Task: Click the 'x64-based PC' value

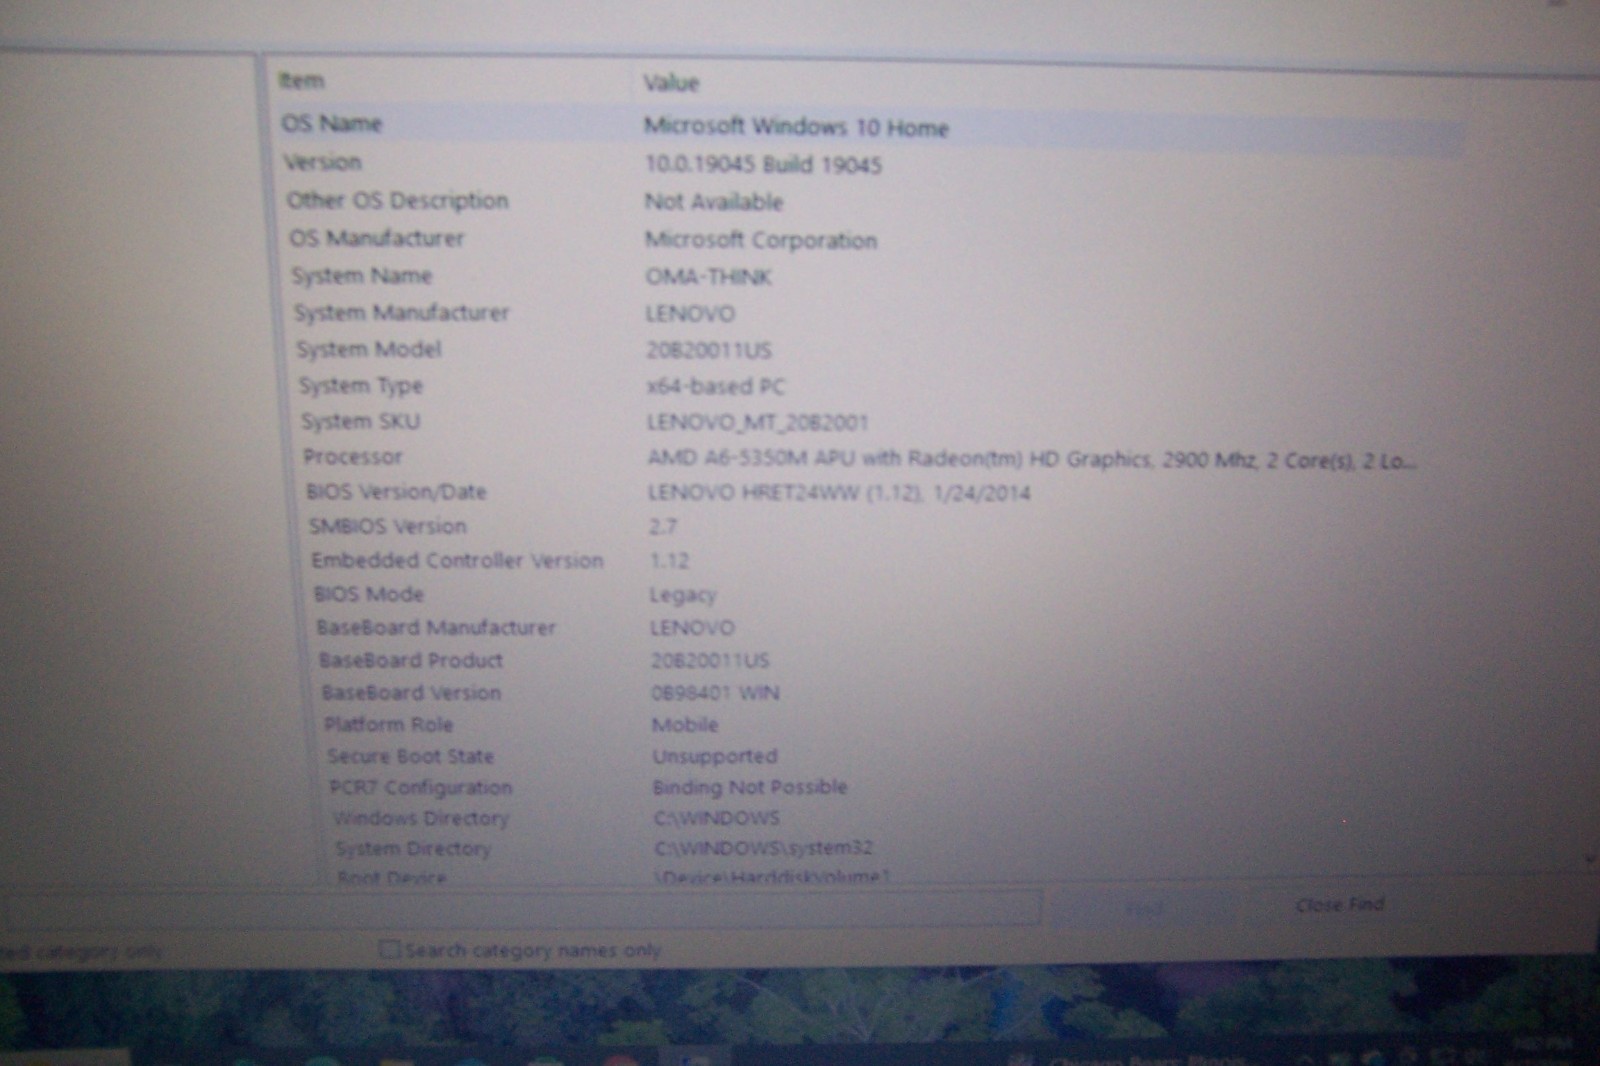Action: click(716, 386)
